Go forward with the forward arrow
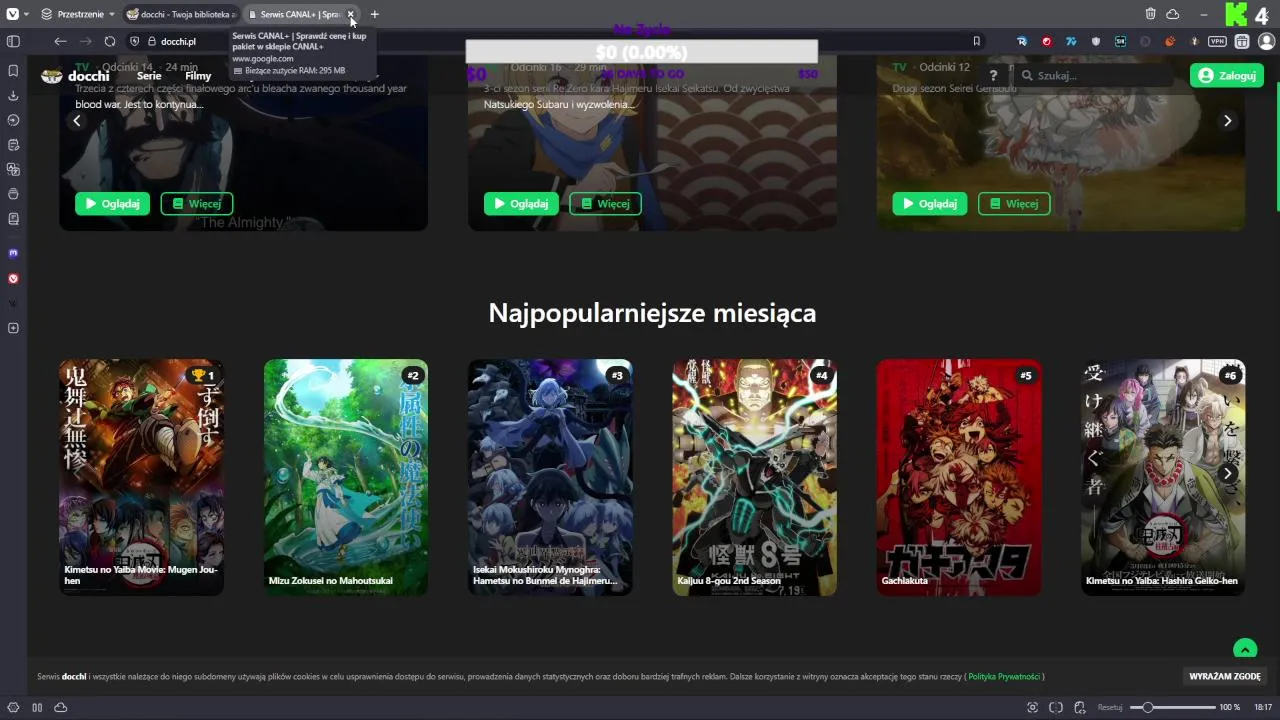Image resolution: width=1280 pixels, height=720 pixels. coord(85,41)
